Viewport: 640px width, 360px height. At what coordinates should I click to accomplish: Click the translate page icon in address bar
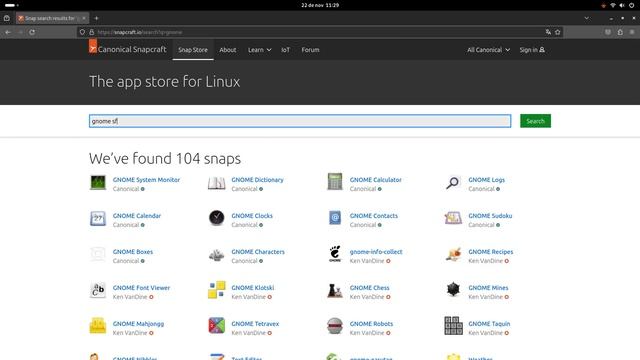click(548, 32)
